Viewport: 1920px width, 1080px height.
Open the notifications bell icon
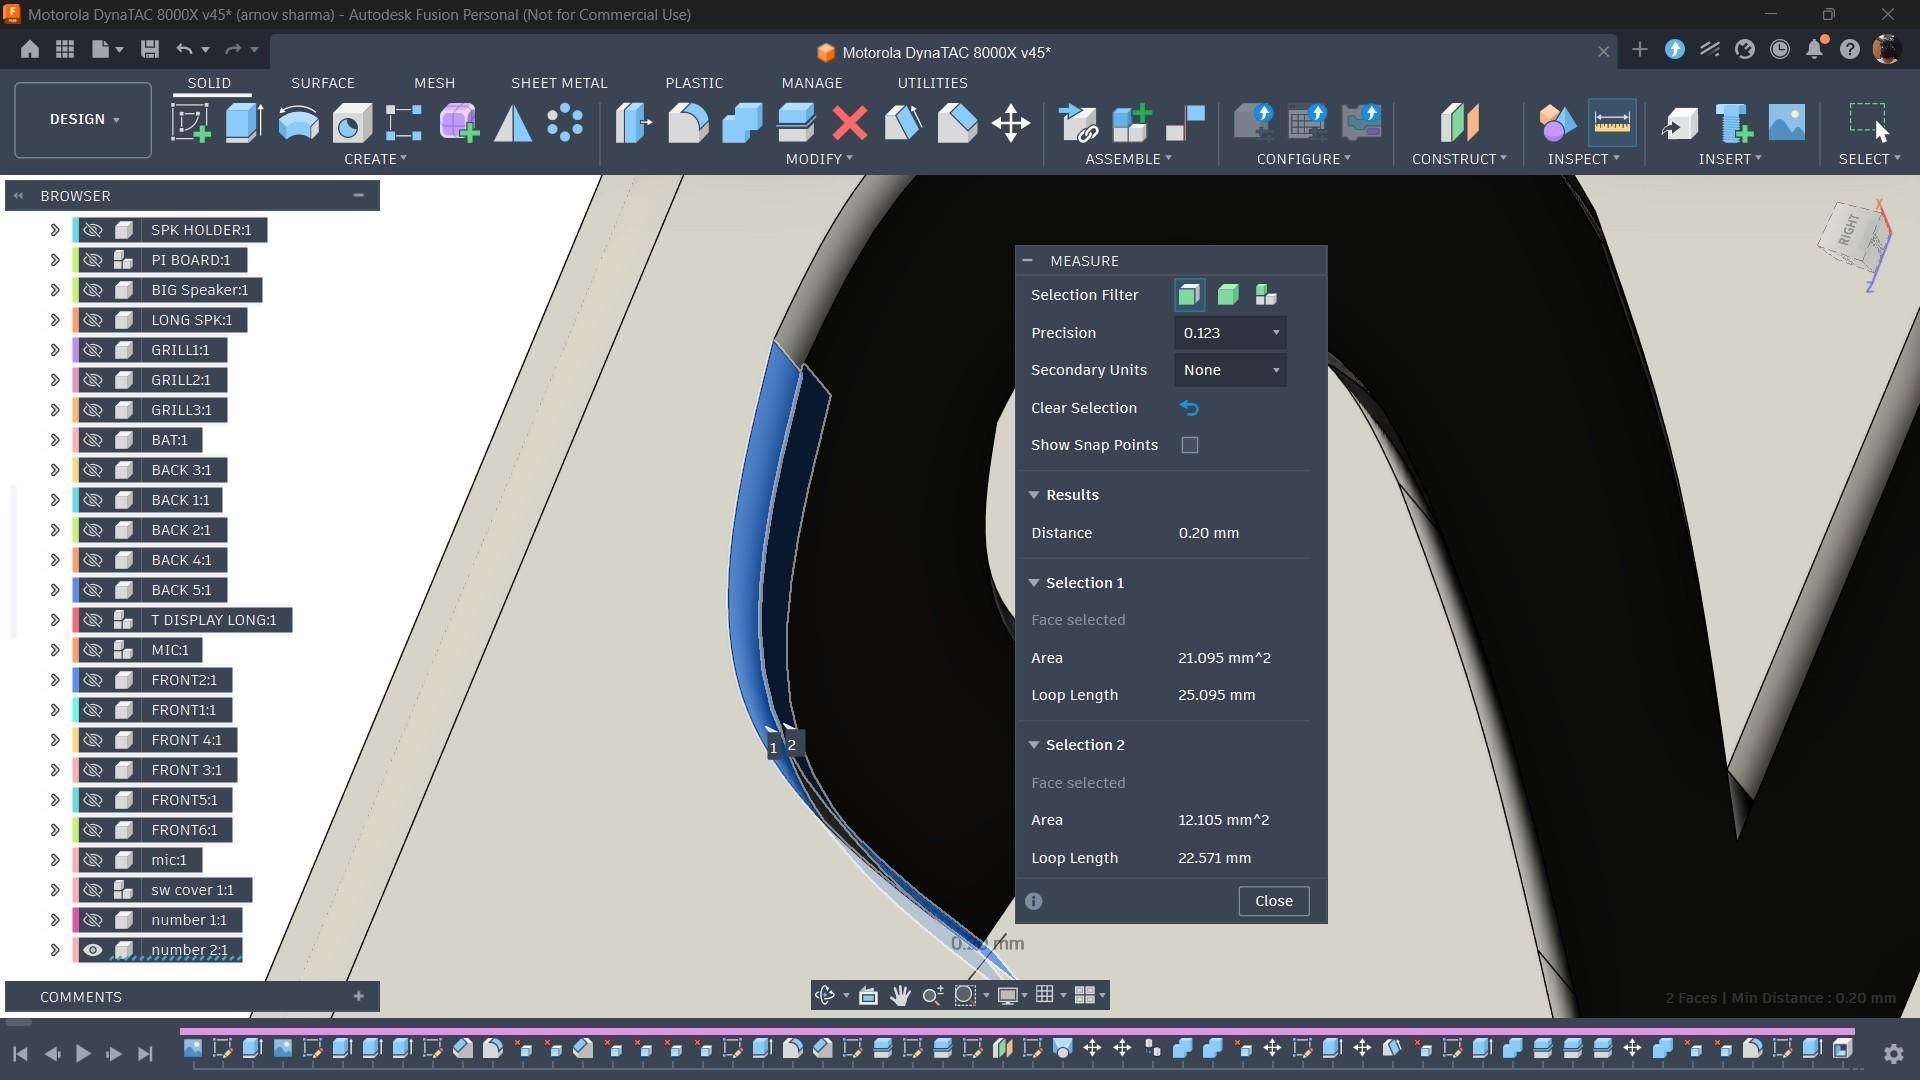pos(1815,49)
